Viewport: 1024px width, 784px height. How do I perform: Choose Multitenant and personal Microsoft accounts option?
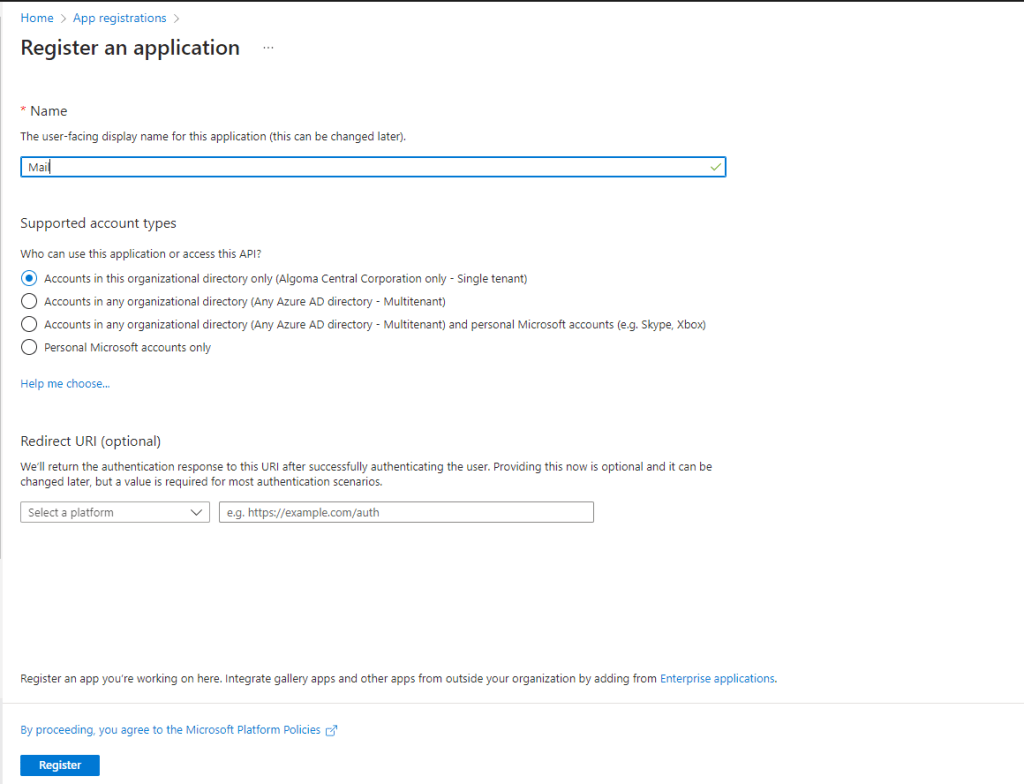pyautogui.click(x=29, y=324)
